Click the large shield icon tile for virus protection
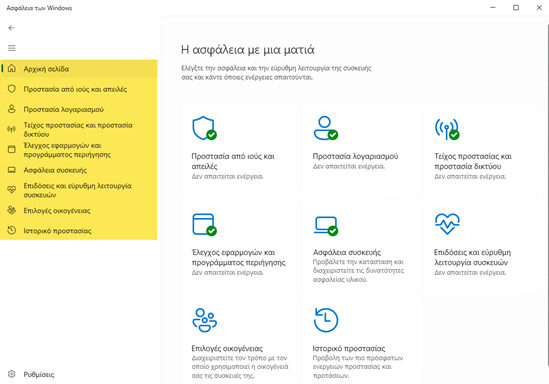 pos(204,128)
